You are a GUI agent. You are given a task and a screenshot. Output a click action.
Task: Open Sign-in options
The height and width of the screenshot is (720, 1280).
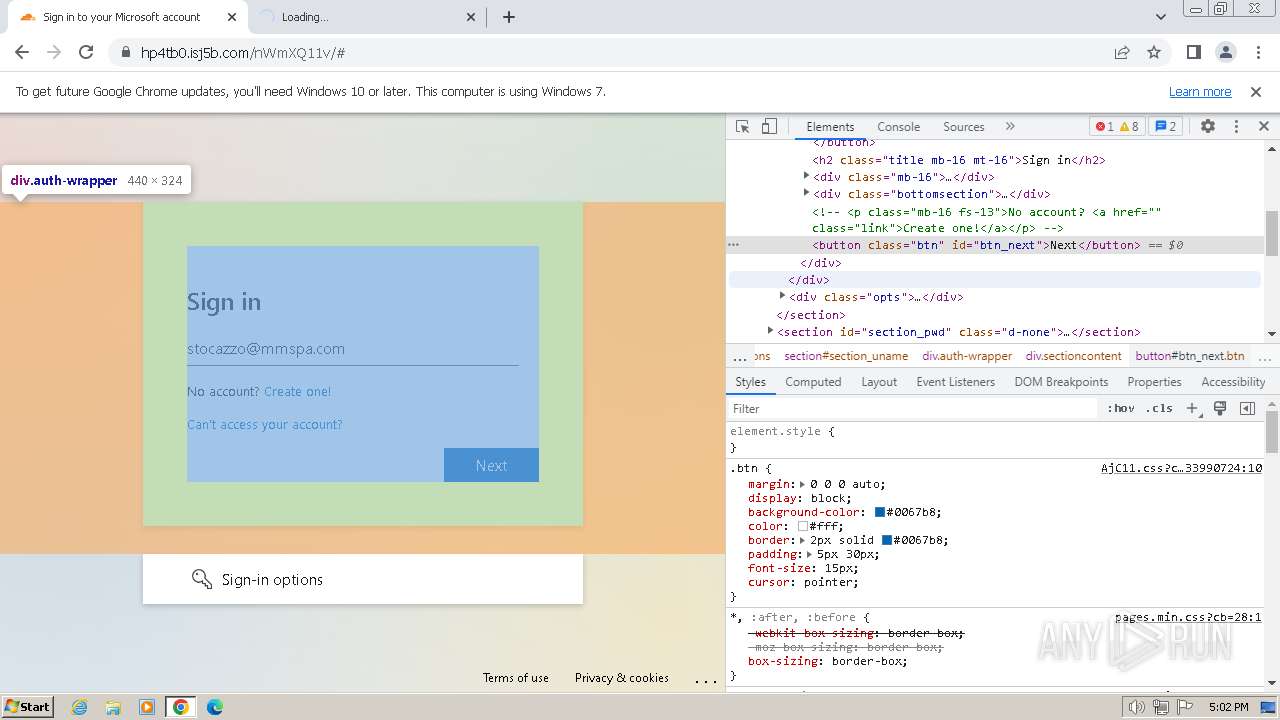point(363,579)
